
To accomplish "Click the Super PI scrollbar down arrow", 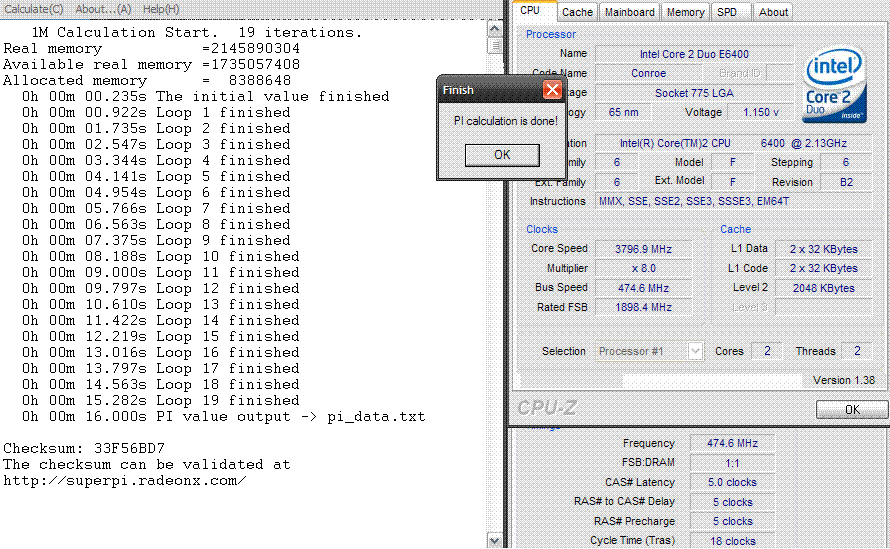I will [494, 540].
